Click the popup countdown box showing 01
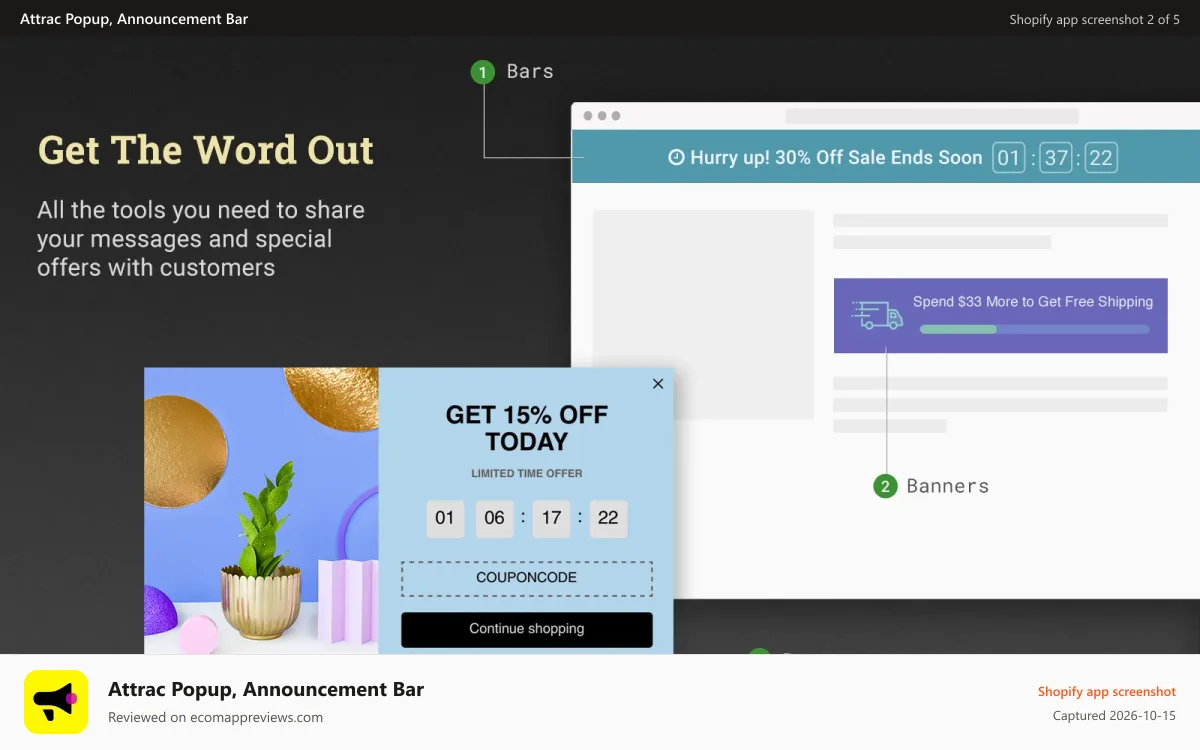The image size is (1200, 750). click(445, 518)
